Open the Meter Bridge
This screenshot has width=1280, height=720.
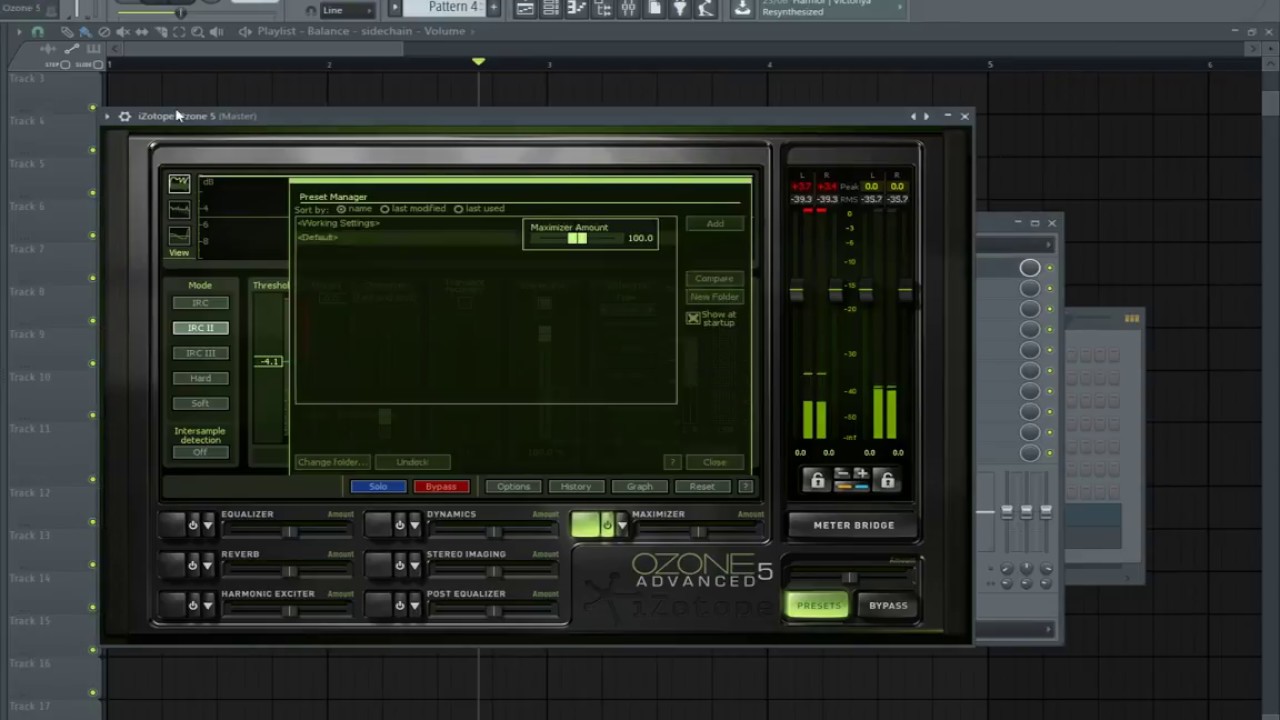click(x=854, y=525)
